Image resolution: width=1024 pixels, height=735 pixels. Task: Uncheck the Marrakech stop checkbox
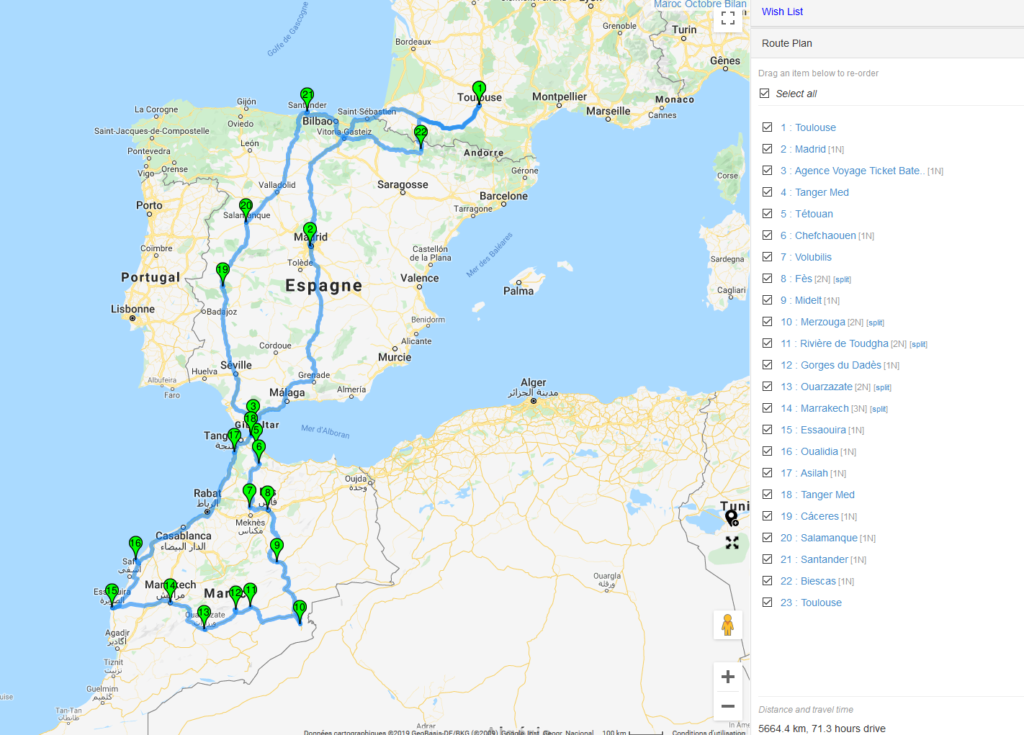[767, 408]
